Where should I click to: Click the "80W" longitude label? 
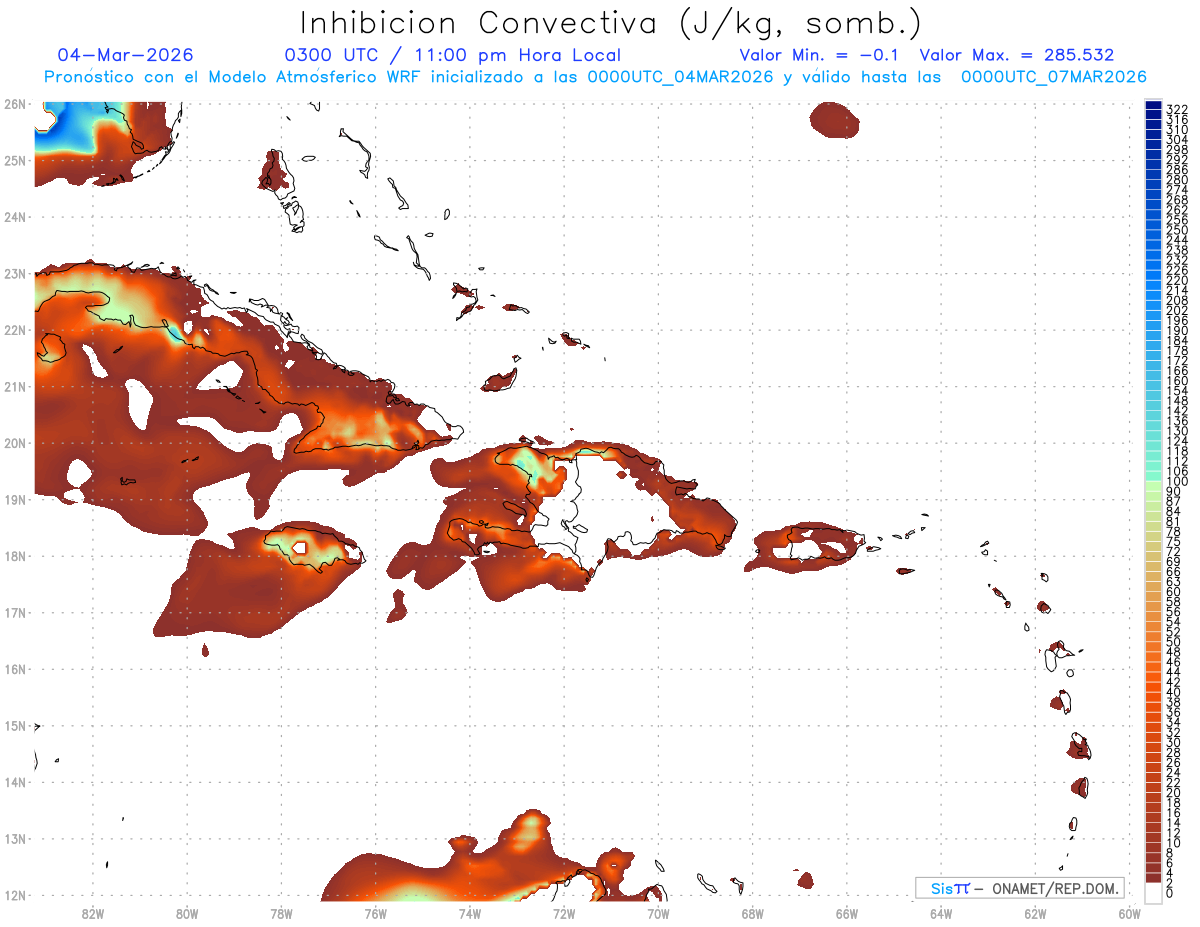pos(187,913)
